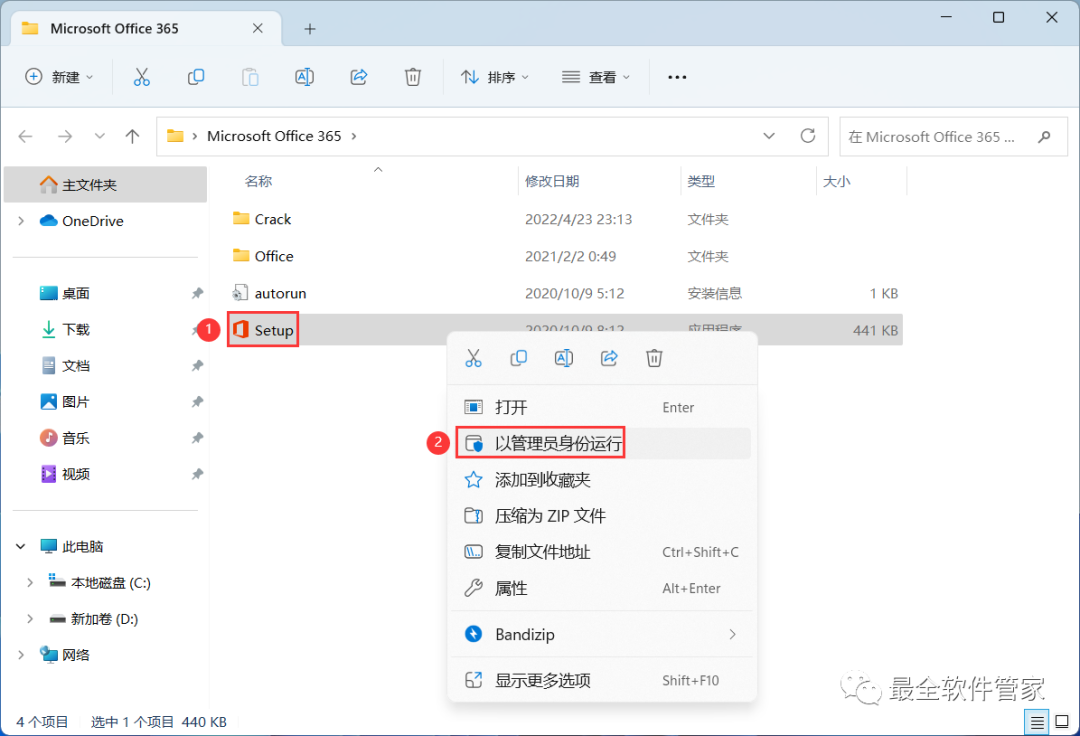This screenshot has width=1080, height=736.
Task: Click the autorun file icon
Action: coord(240,293)
